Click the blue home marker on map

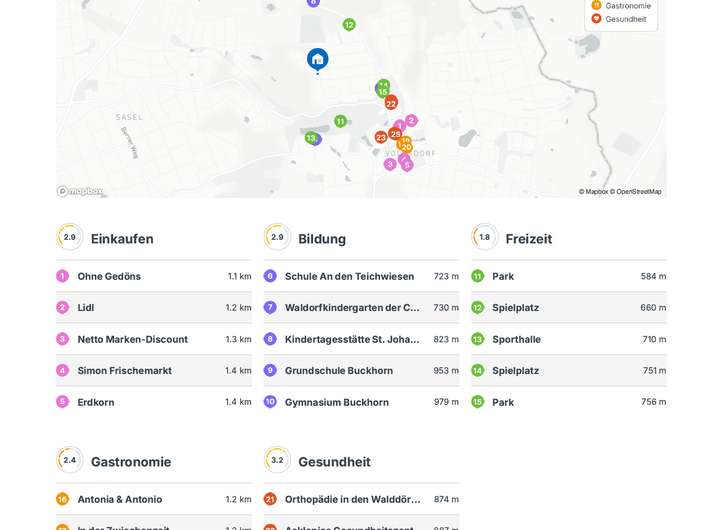click(x=317, y=59)
